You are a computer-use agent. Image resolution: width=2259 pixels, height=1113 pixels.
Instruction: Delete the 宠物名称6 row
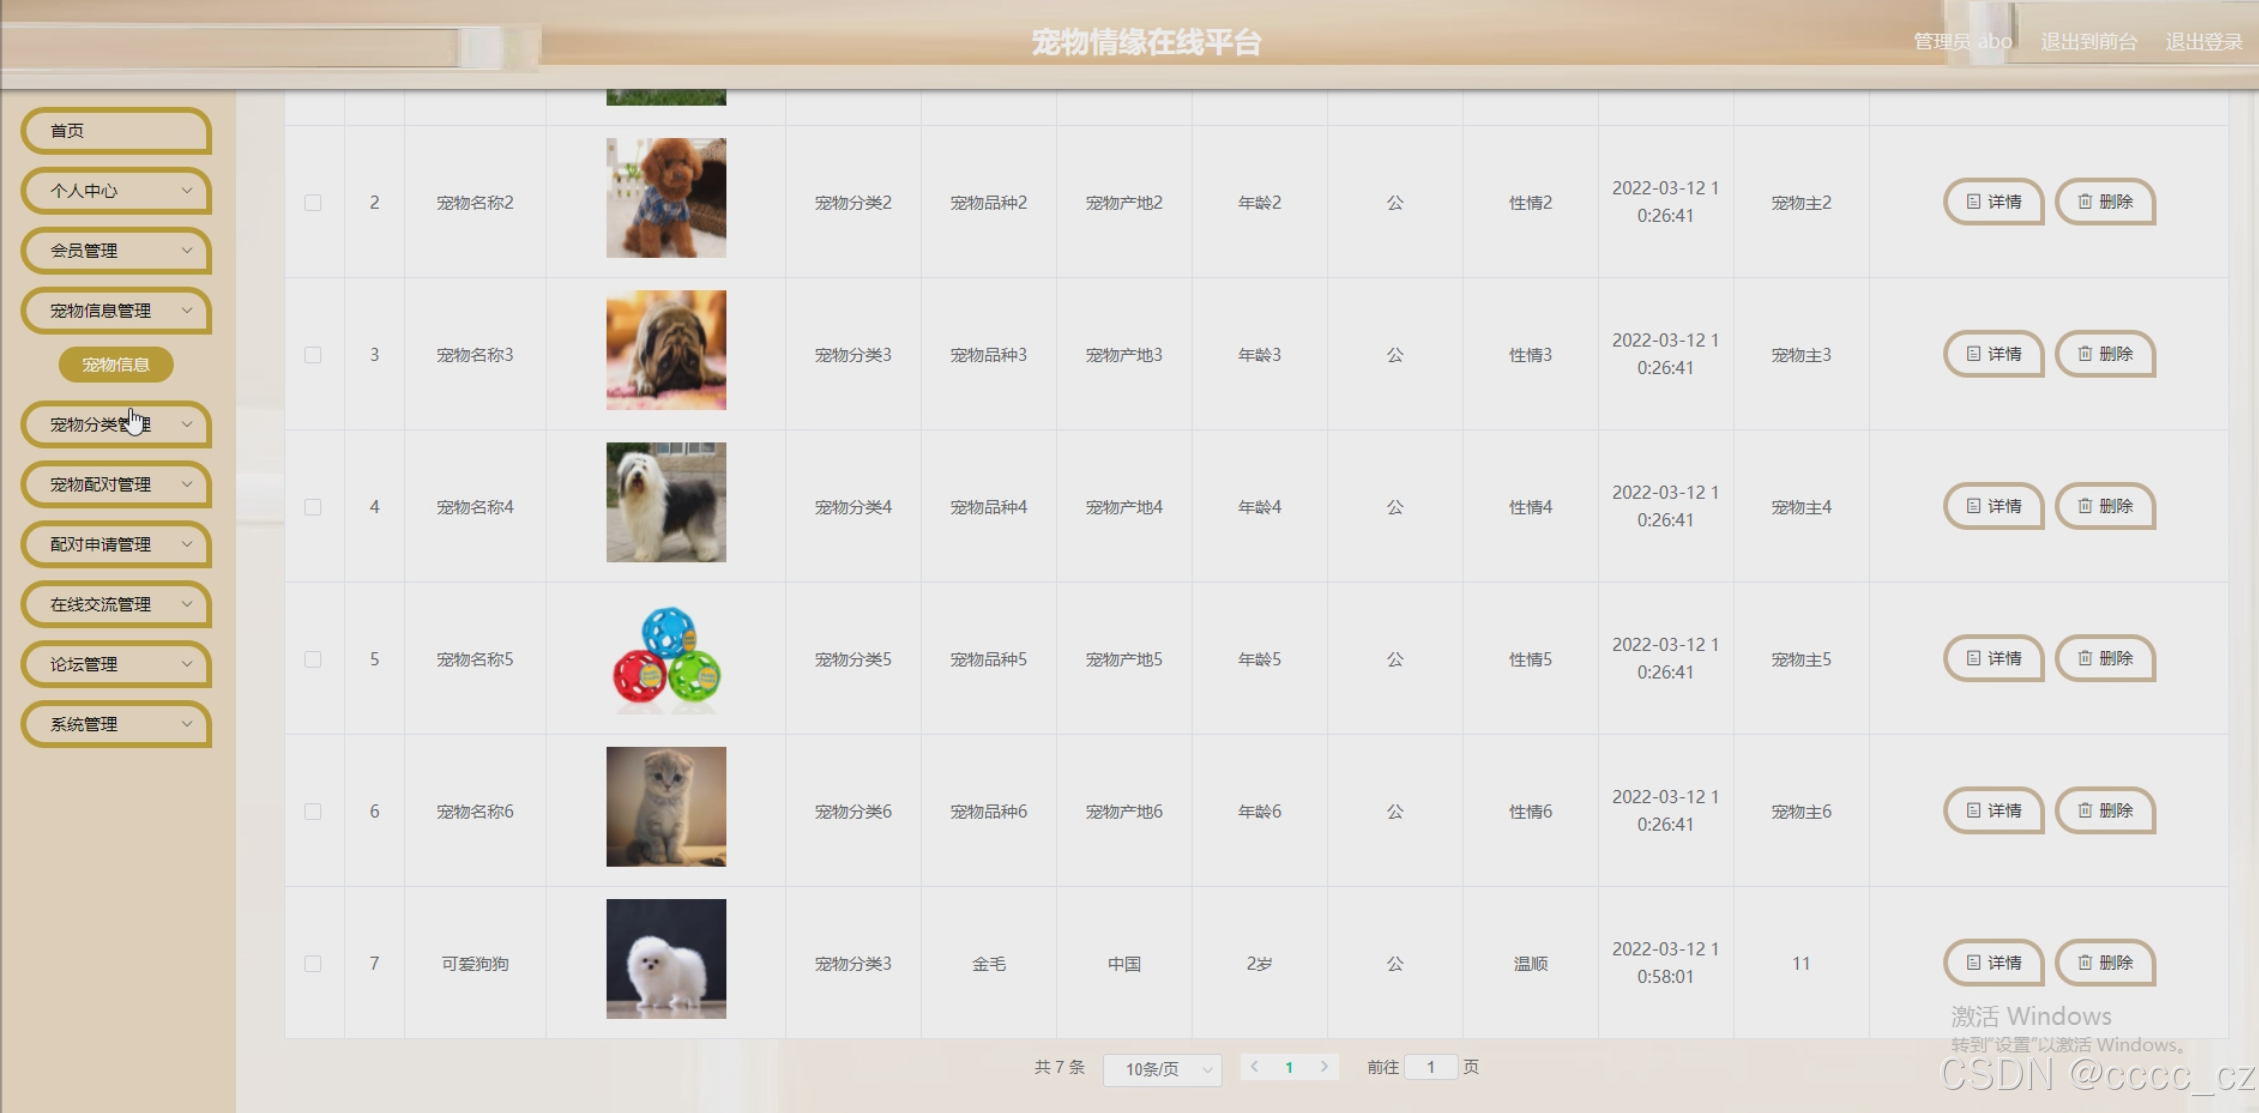pyautogui.click(x=2105, y=811)
